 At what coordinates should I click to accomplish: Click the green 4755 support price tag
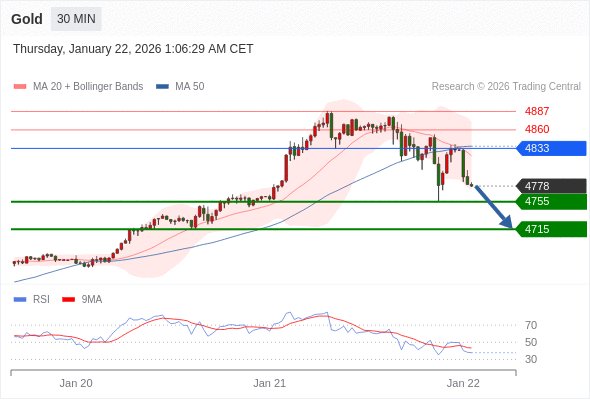[x=551, y=202]
